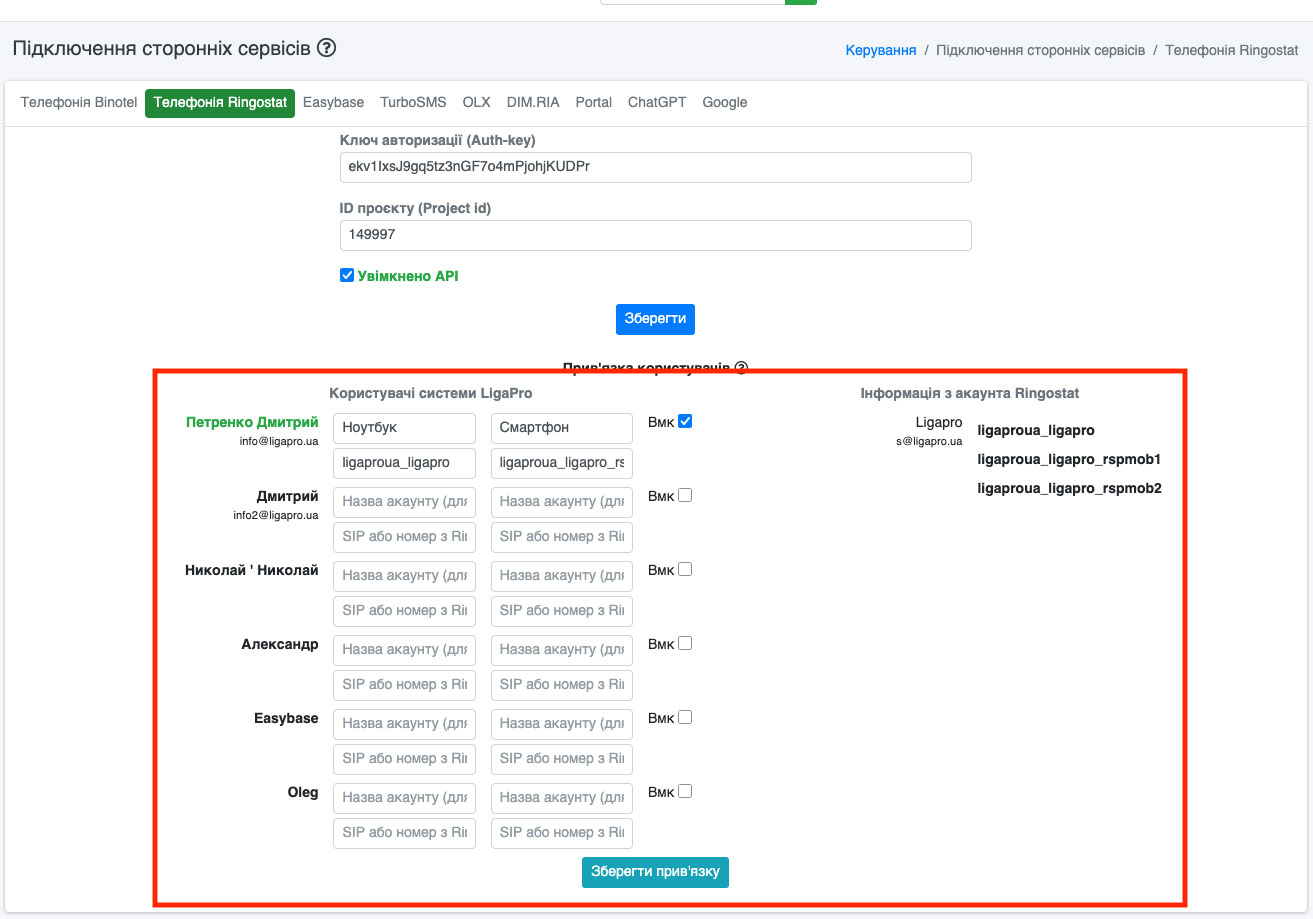The image size is (1313, 919).
Task: Click the Ringostat account email s@ligapro.ua
Action: (929, 441)
